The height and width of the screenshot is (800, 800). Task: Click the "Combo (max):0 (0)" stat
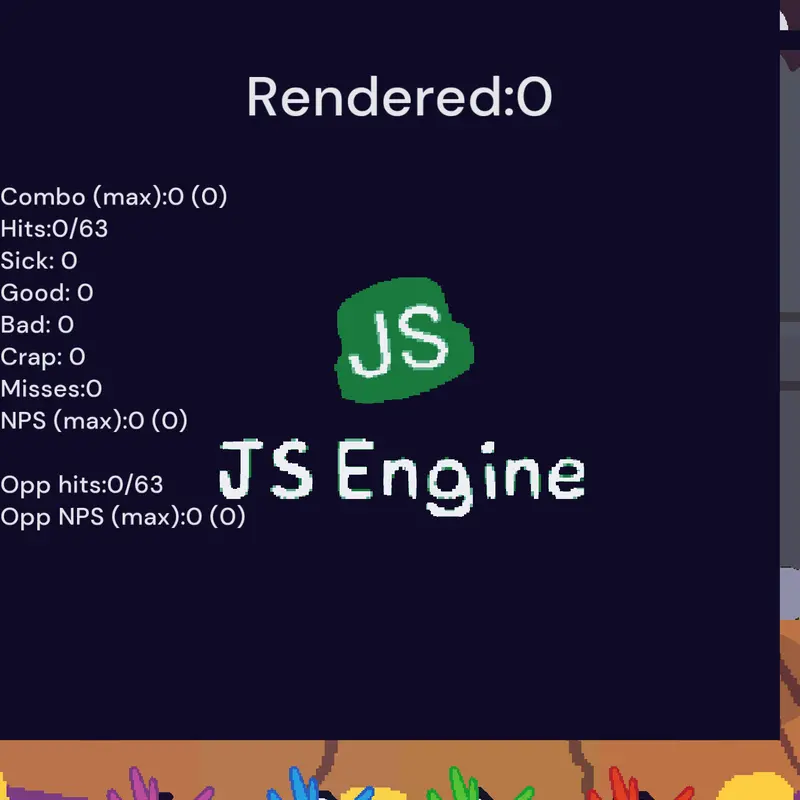(113, 197)
